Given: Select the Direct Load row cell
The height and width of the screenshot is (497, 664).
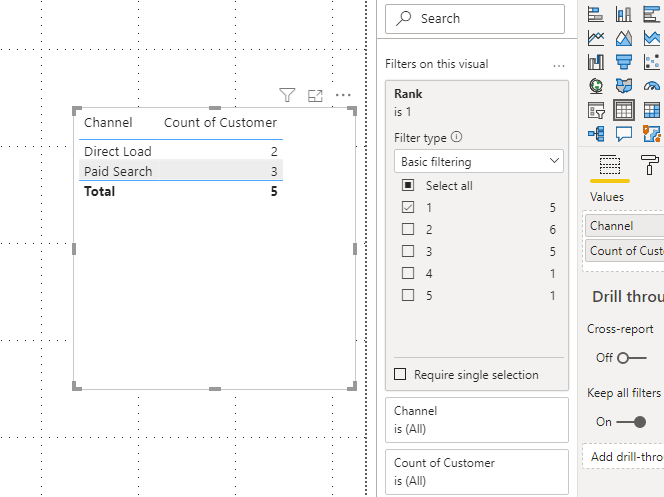Looking at the screenshot, I should (118, 151).
